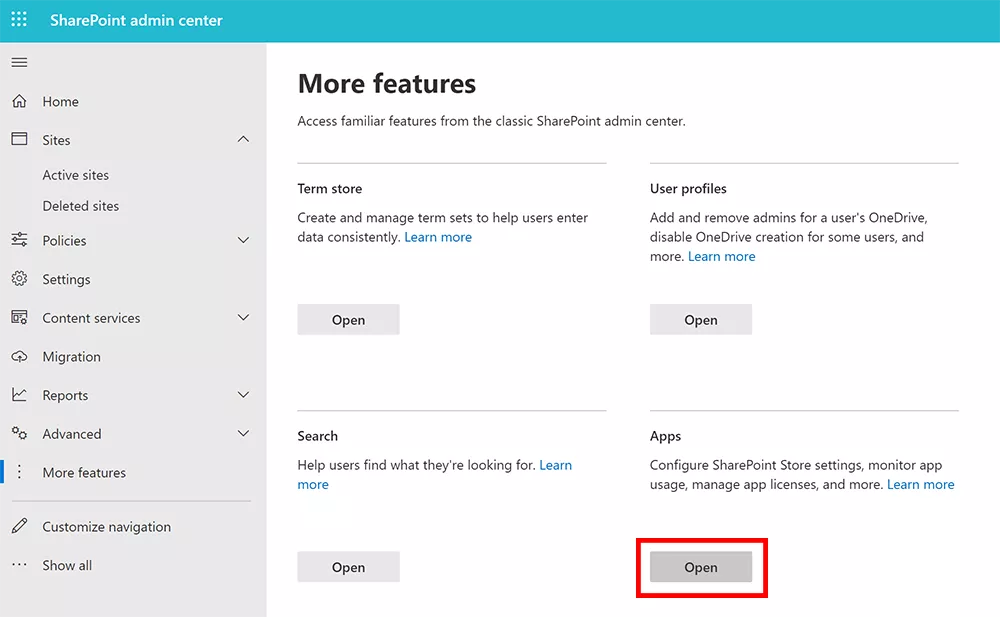Open the Apps feature
1000x617 pixels.
[701, 567]
